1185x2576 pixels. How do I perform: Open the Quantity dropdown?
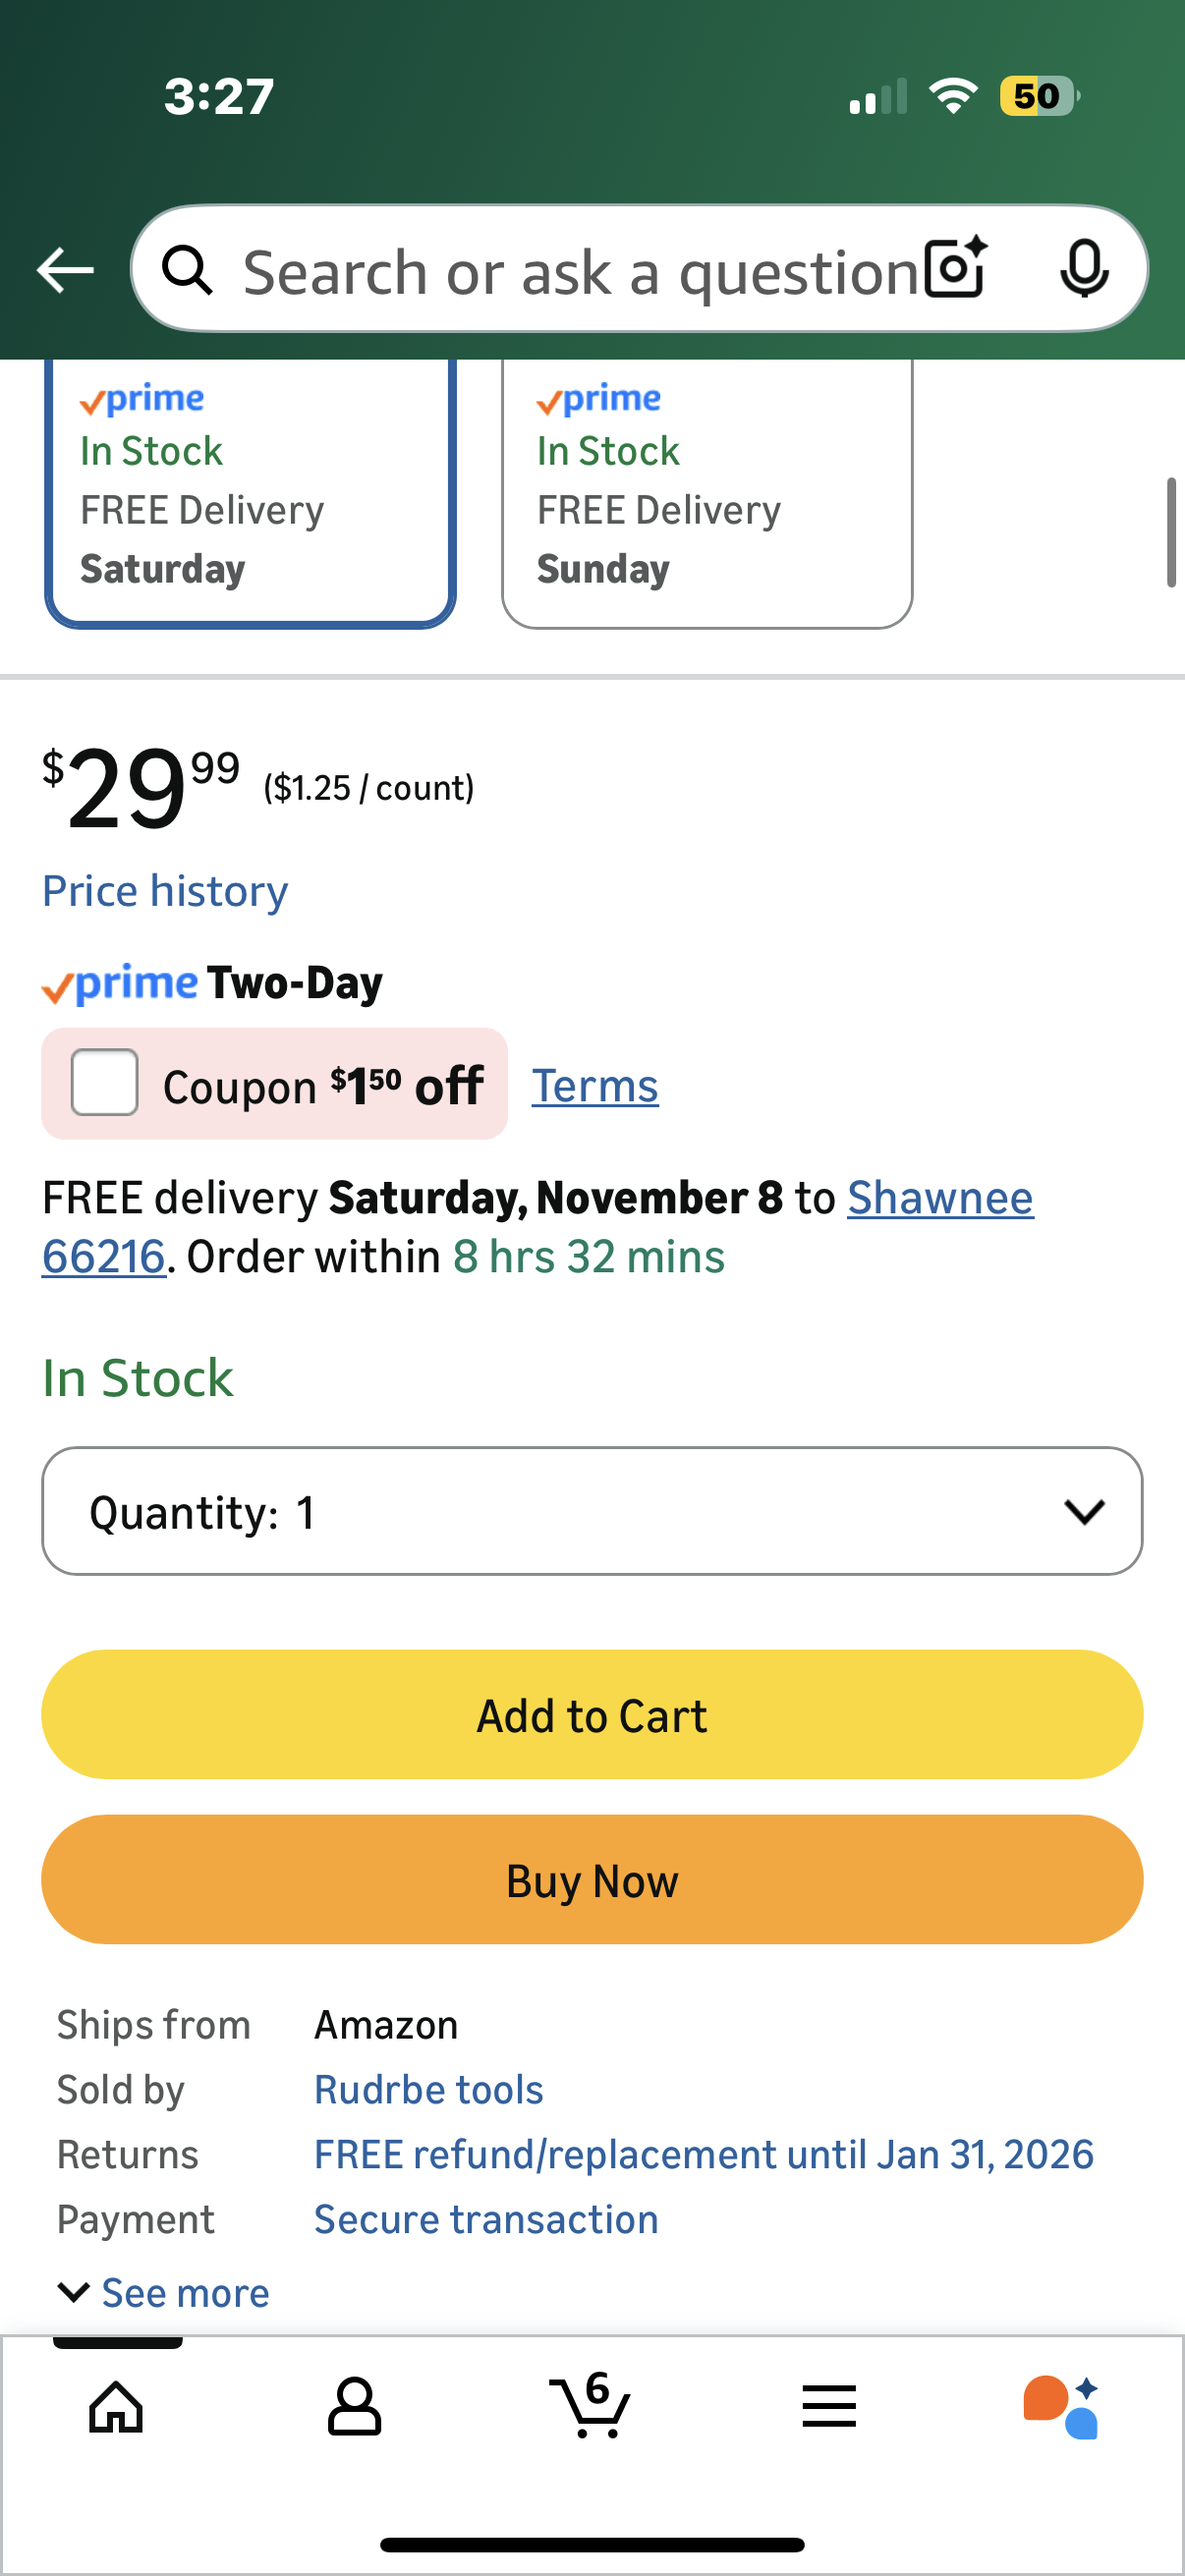click(592, 1511)
